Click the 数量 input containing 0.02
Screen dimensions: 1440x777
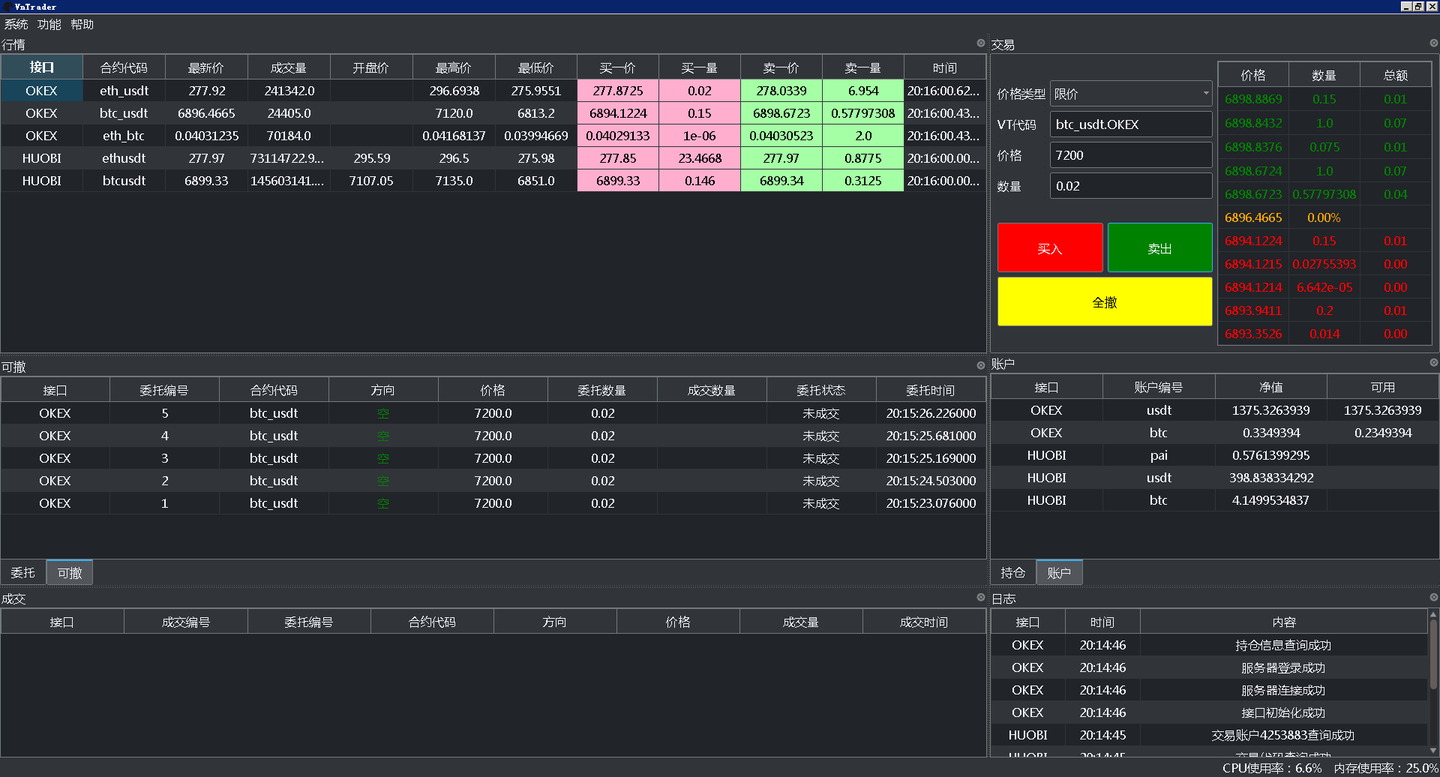[1131, 186]
